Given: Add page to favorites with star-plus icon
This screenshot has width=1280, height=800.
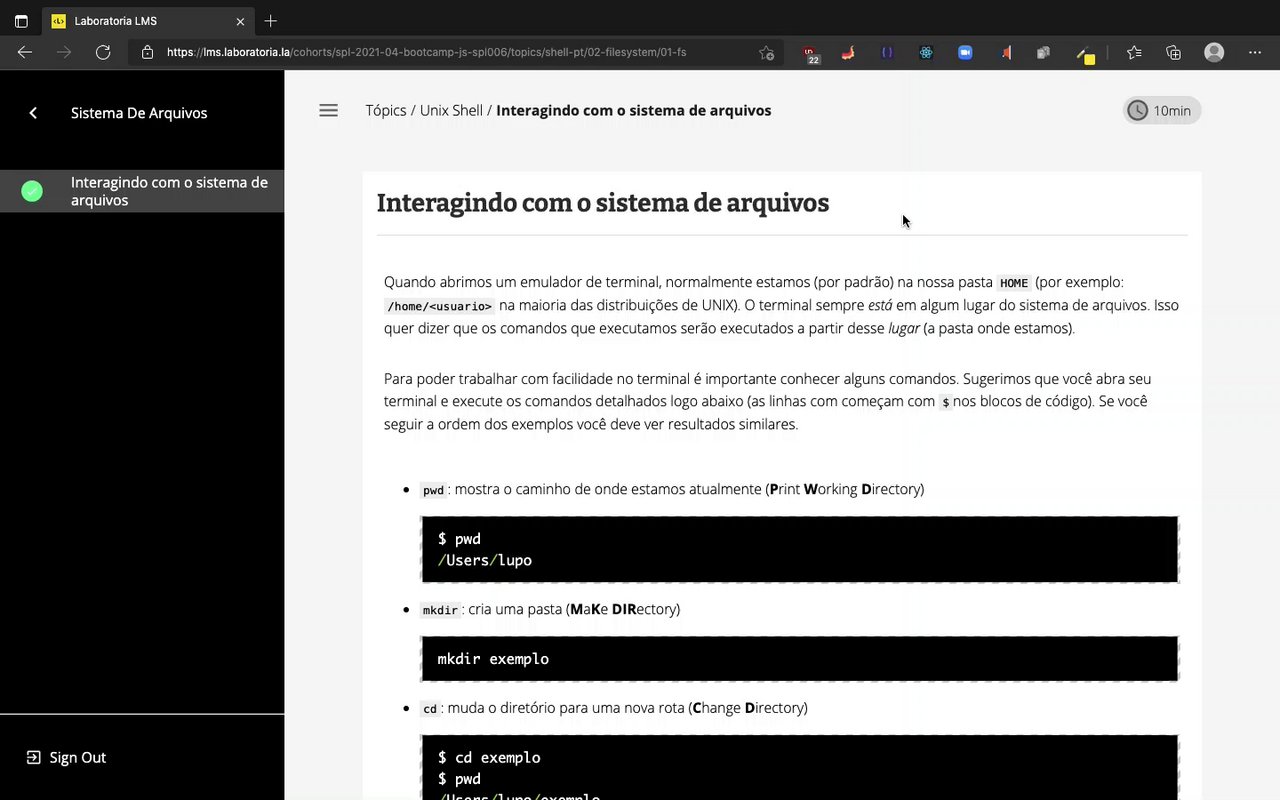Looking at the screenshot, I should click(767, 52).
